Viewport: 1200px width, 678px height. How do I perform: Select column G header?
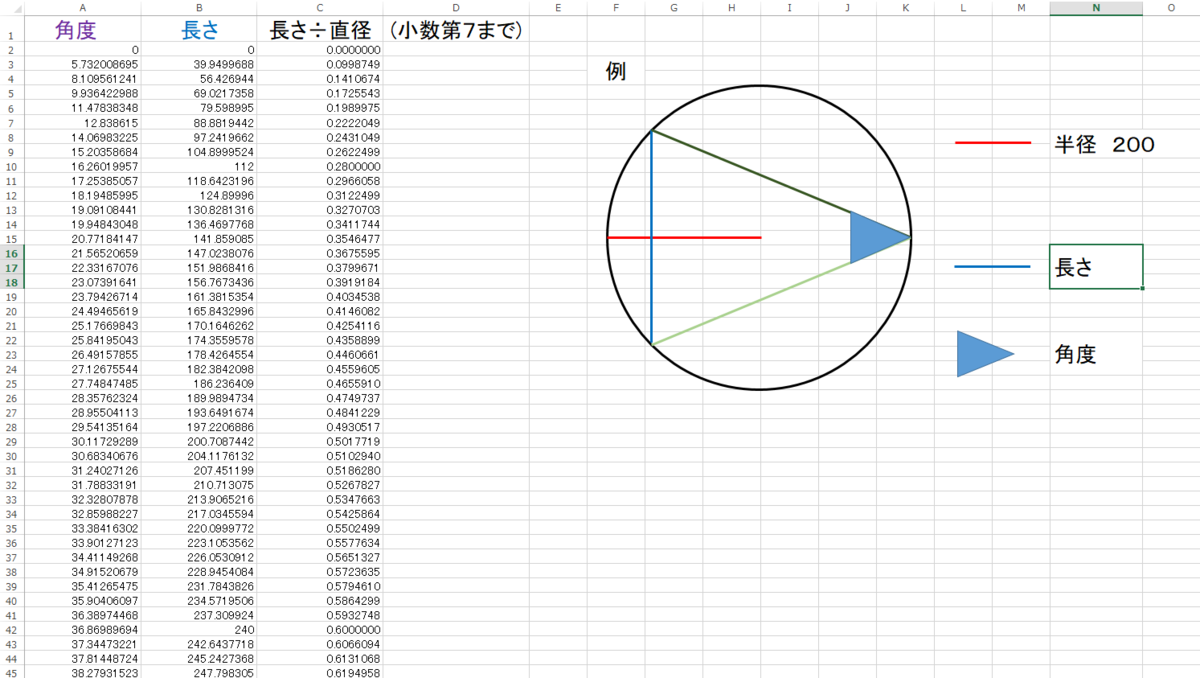pyautogui.click(x=674, y=8)
